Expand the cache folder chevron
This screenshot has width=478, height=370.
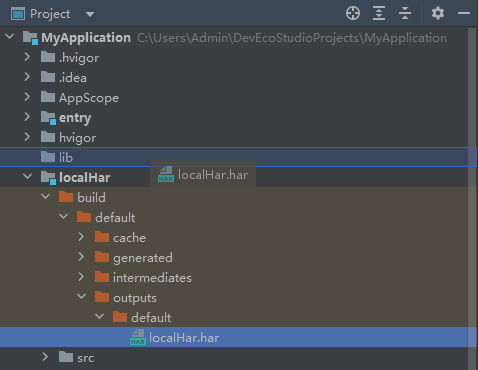click(81, 237)
